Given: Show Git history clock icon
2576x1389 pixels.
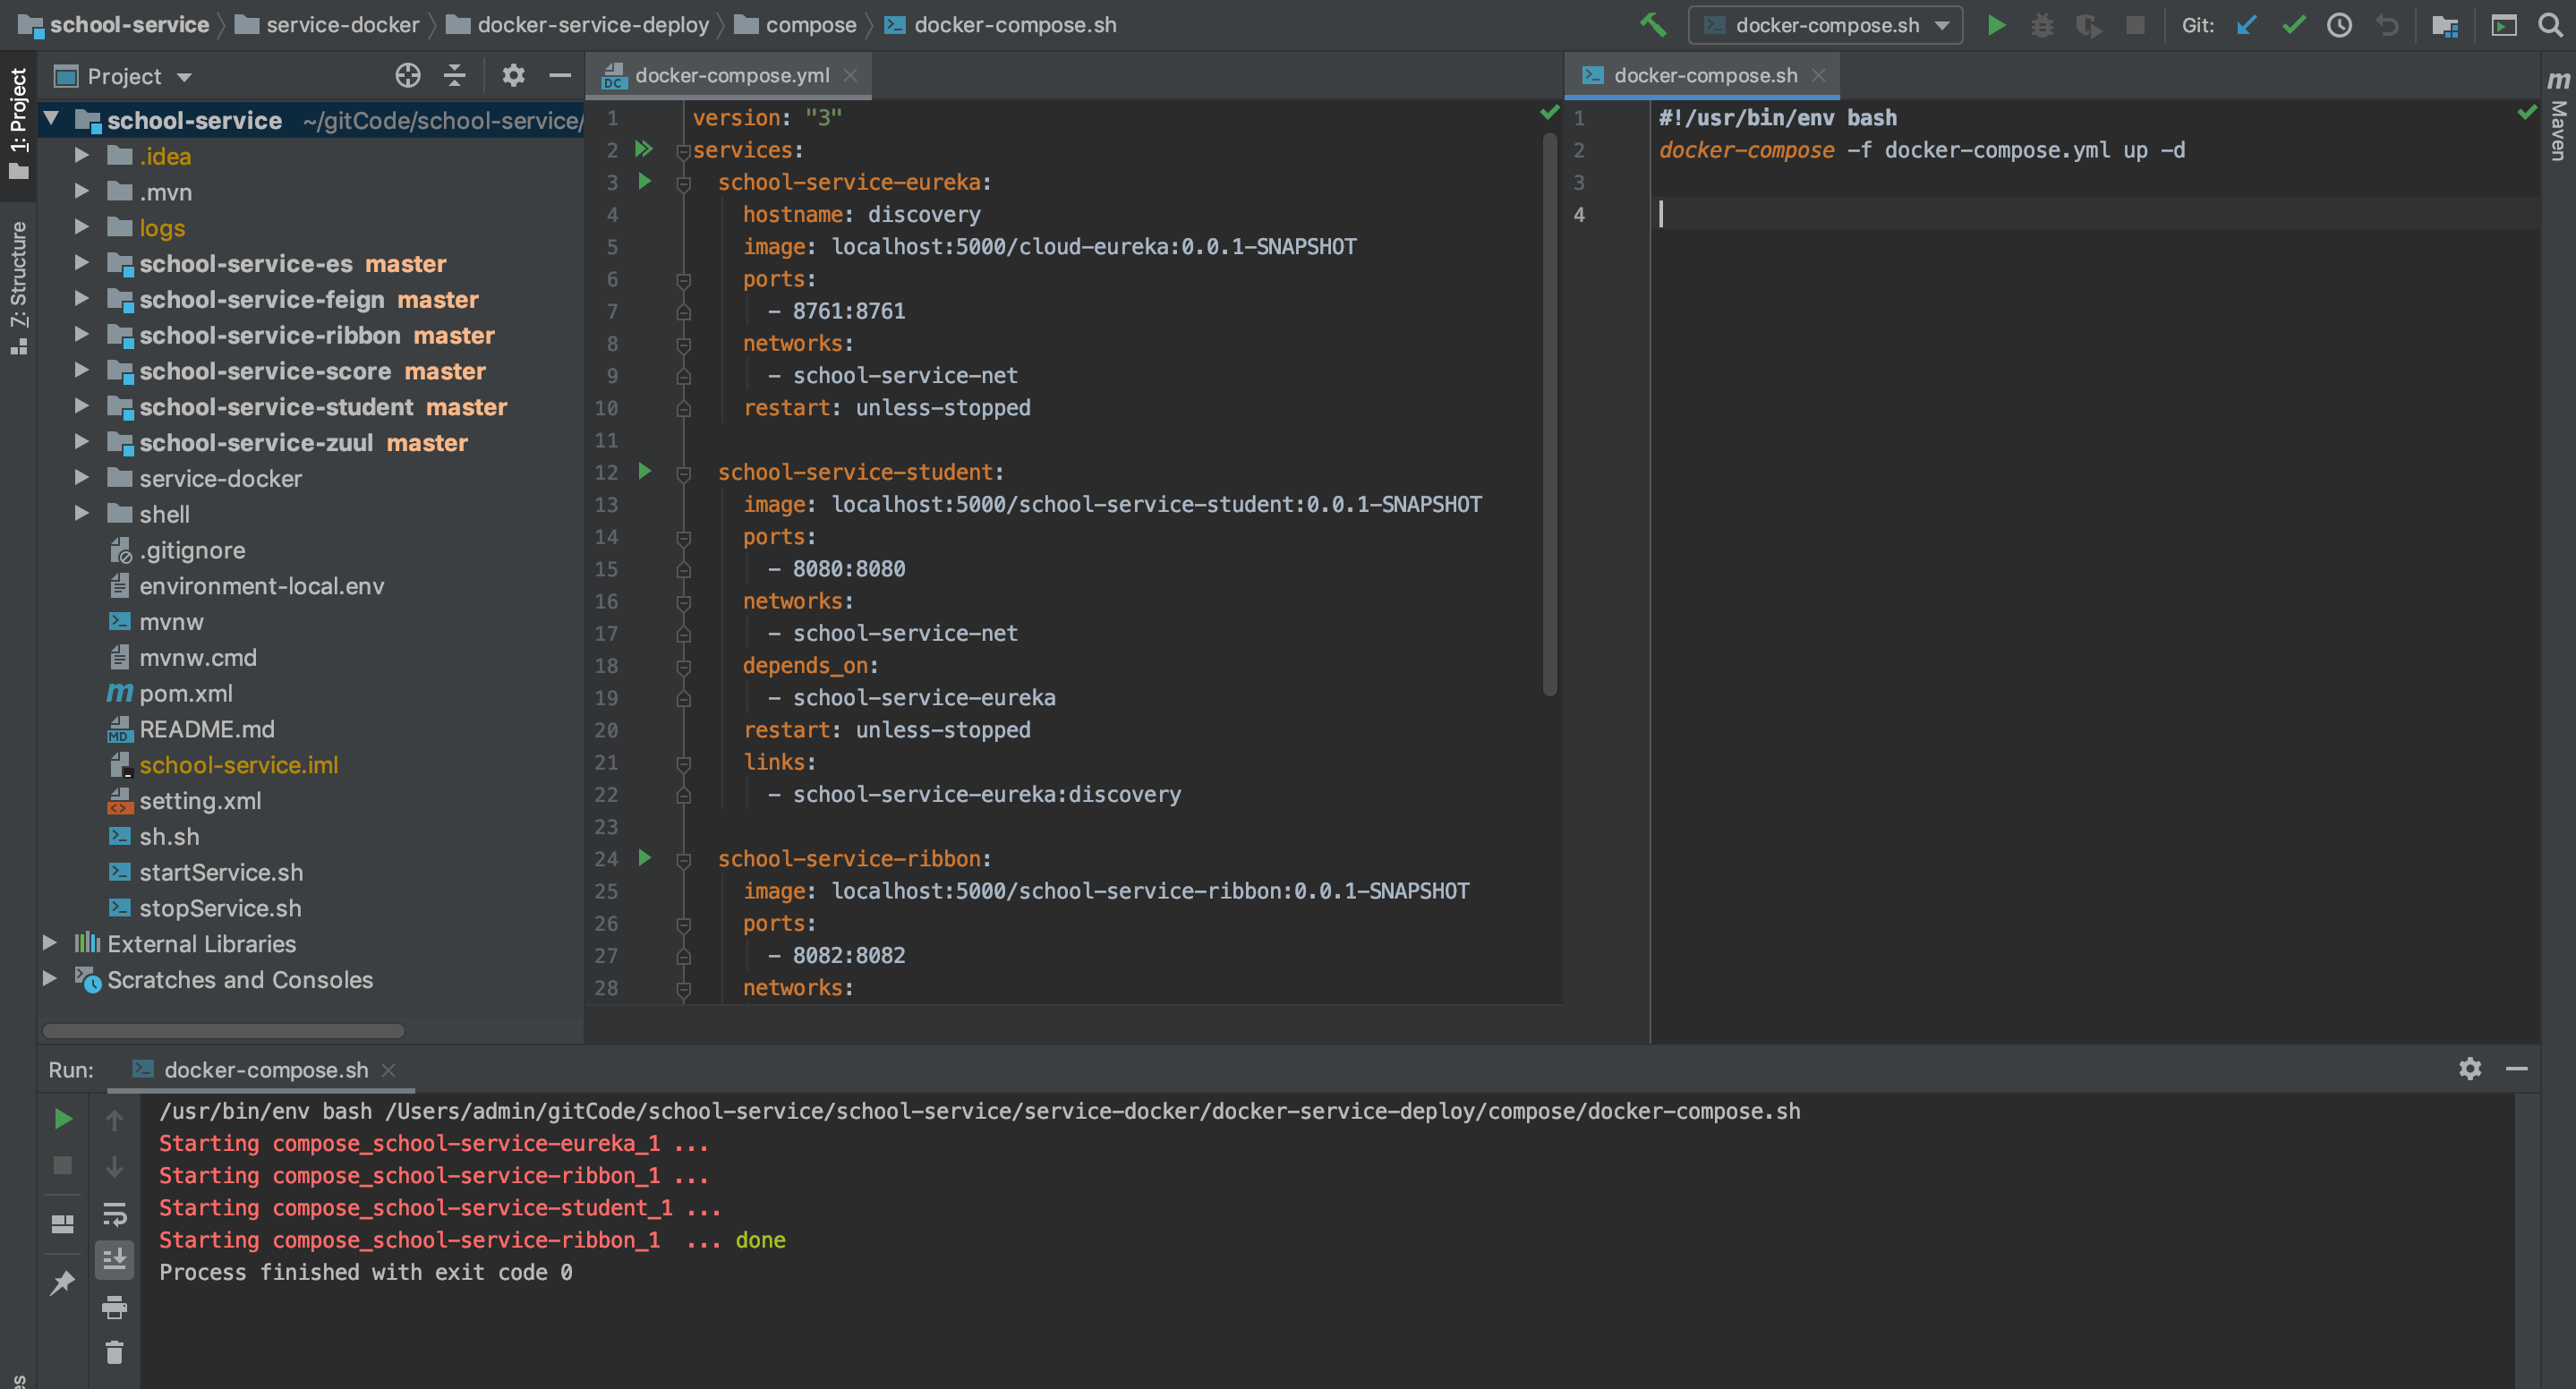Looking at the screenshot, I should (2339, 25).
